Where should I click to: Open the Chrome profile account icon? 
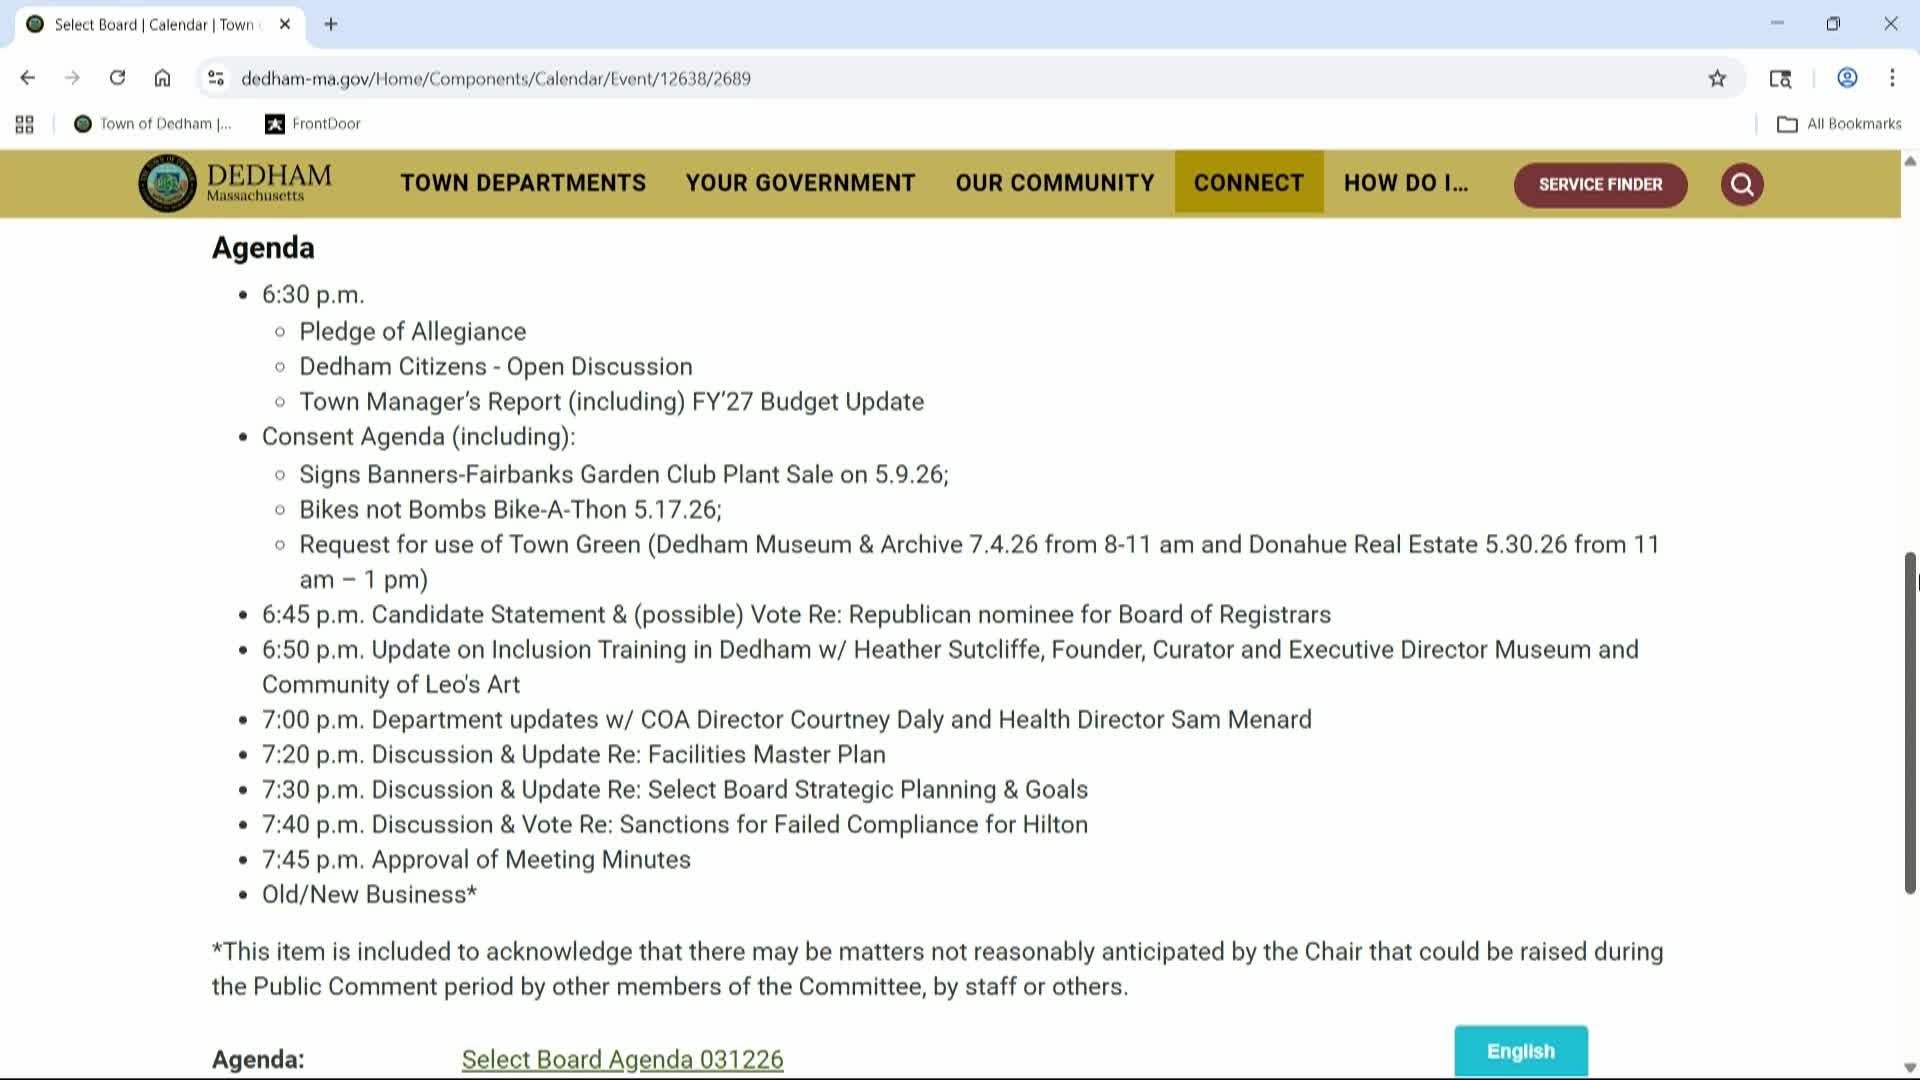point(1846,77)
